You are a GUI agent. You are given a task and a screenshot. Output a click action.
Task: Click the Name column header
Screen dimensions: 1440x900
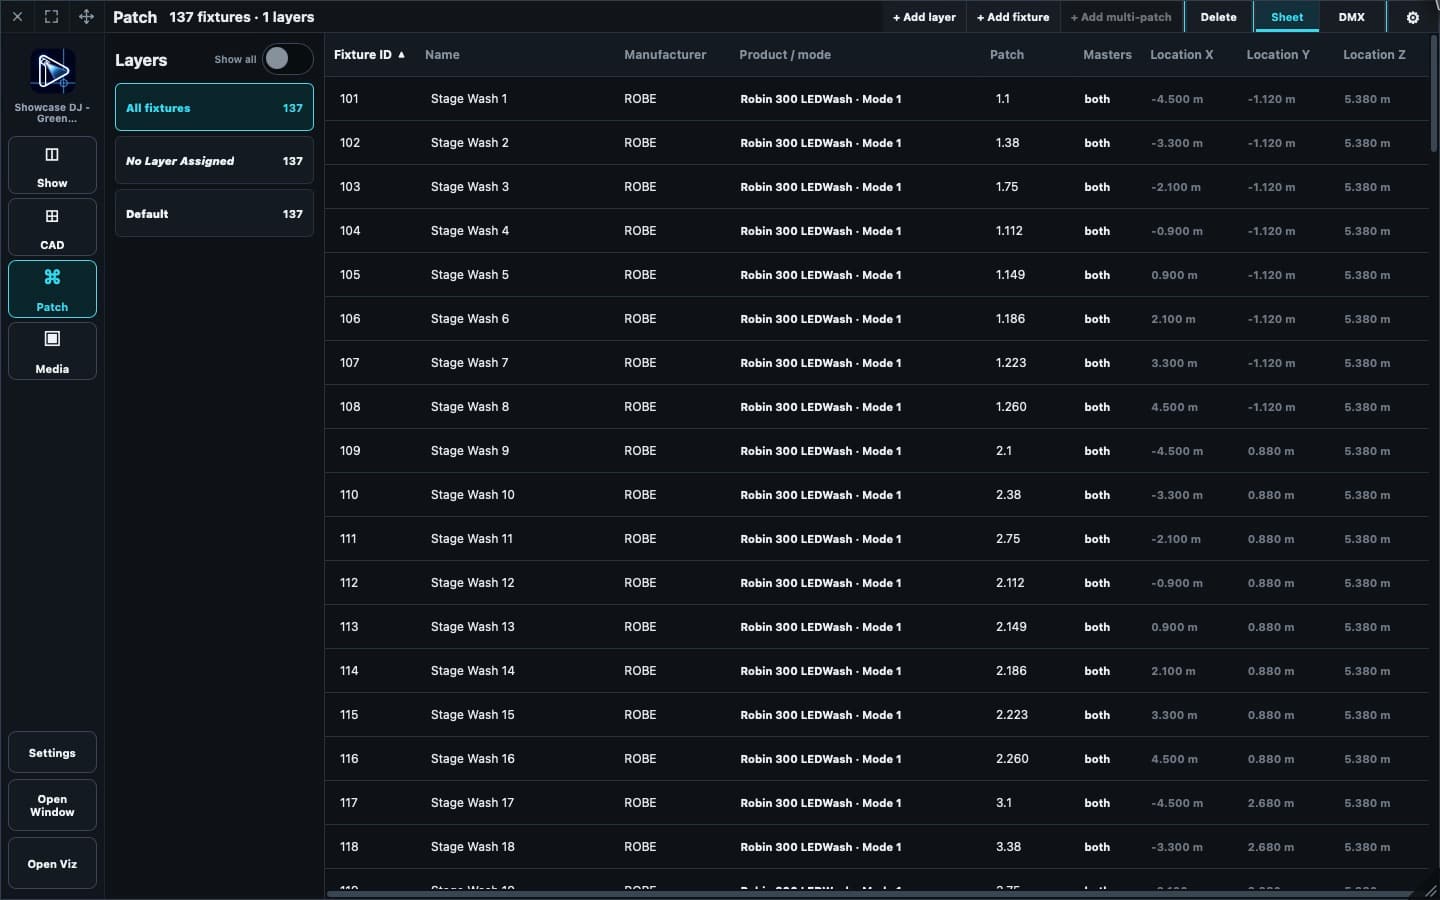tap(442, 55)
